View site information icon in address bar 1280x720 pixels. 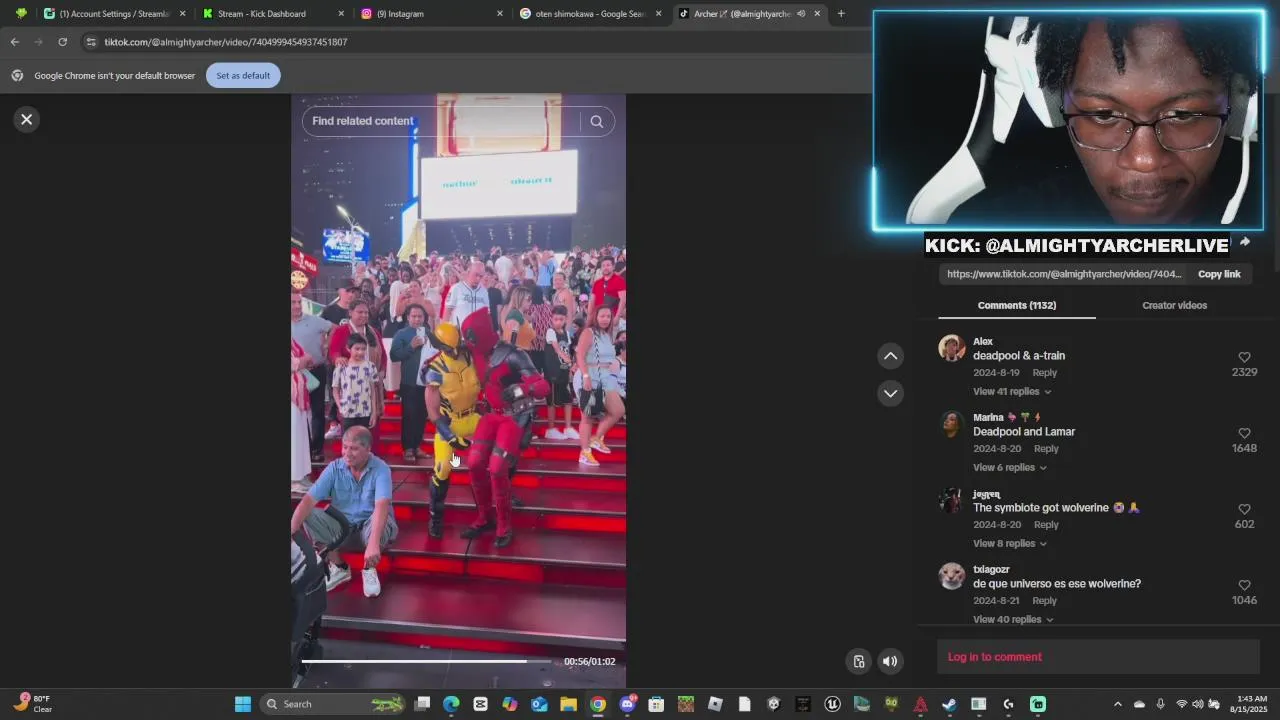click(91, 42)
